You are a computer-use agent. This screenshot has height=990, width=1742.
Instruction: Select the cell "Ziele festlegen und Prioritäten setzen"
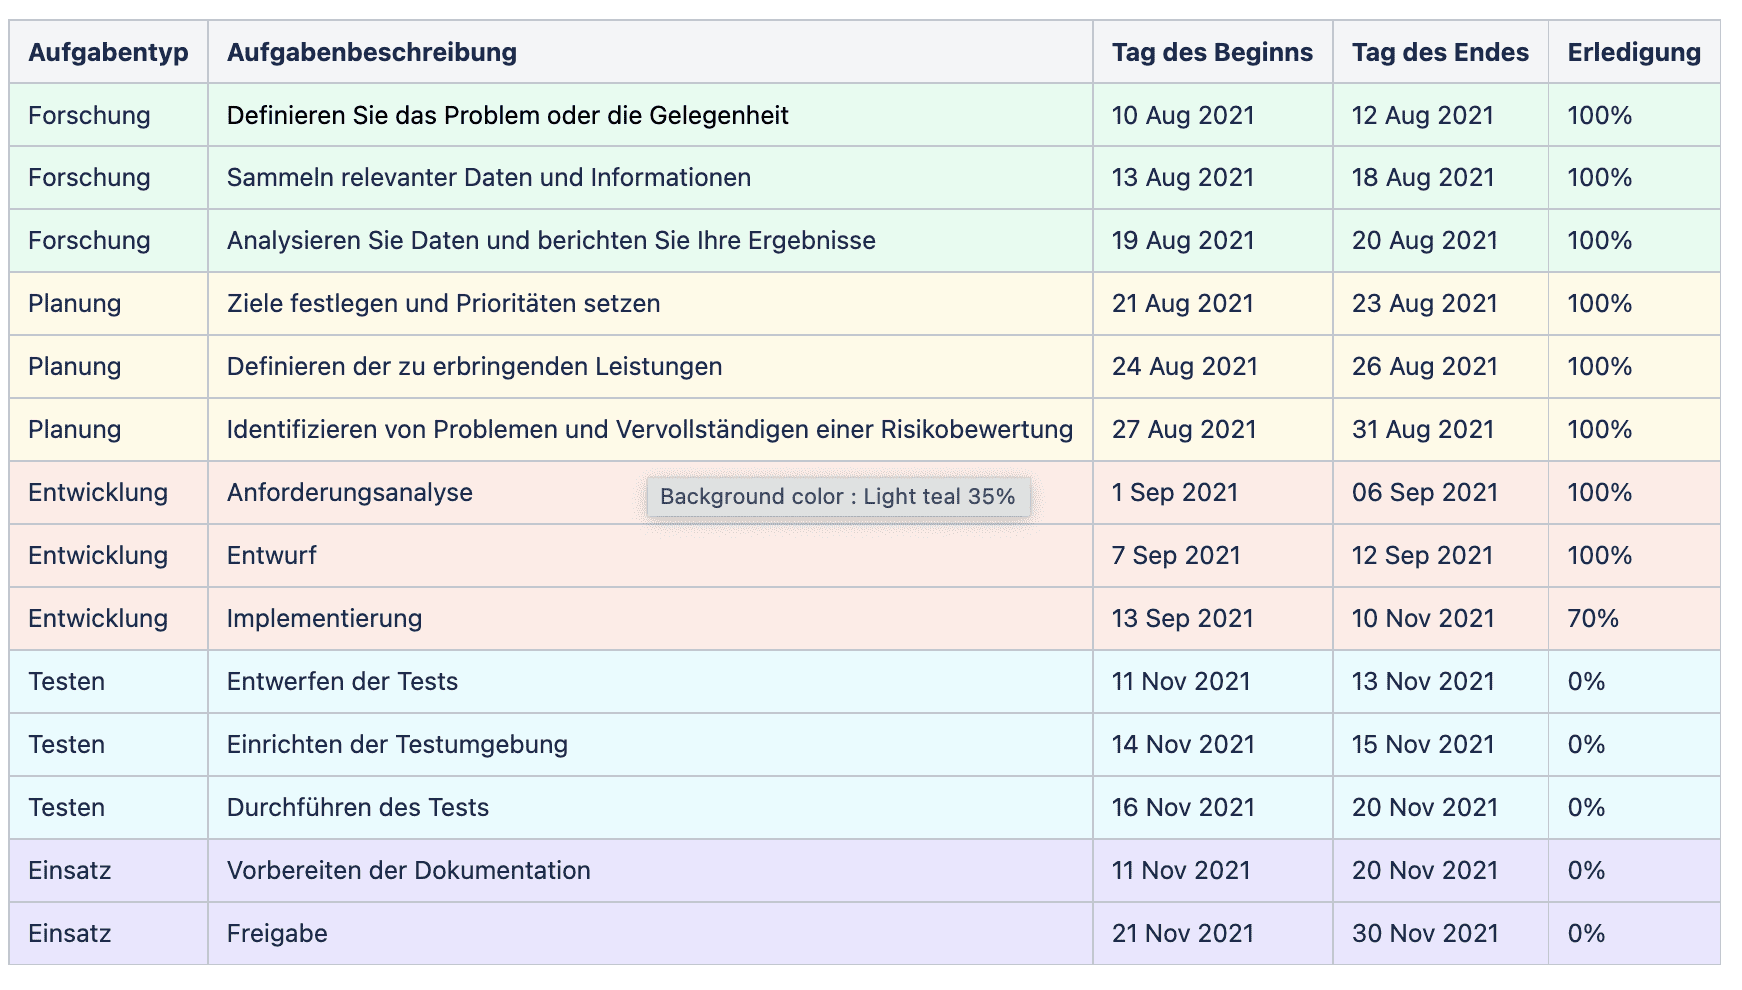(443, 304)
